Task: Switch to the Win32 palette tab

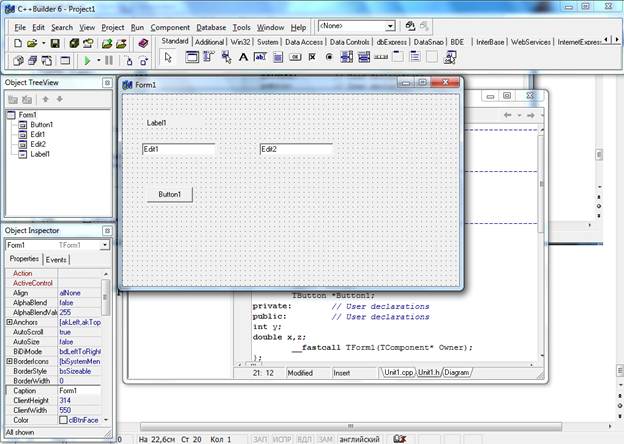Action: tap(240, 42)
